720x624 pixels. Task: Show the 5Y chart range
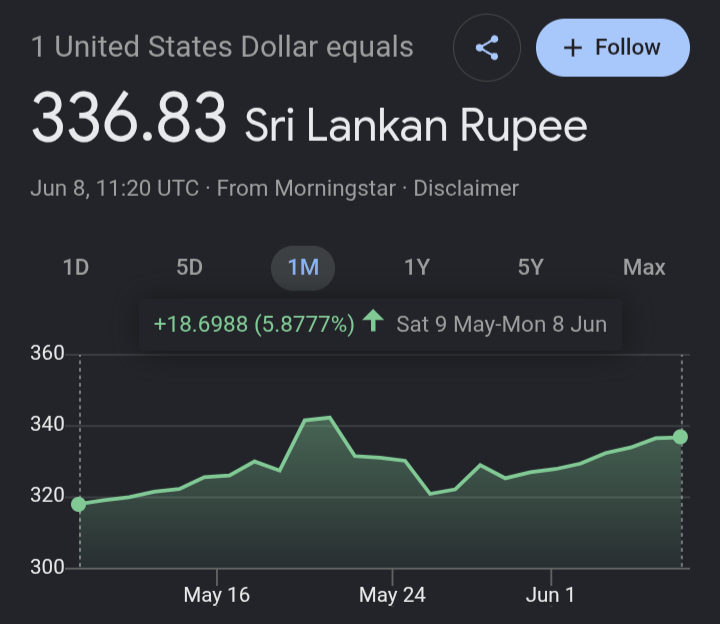530,268
